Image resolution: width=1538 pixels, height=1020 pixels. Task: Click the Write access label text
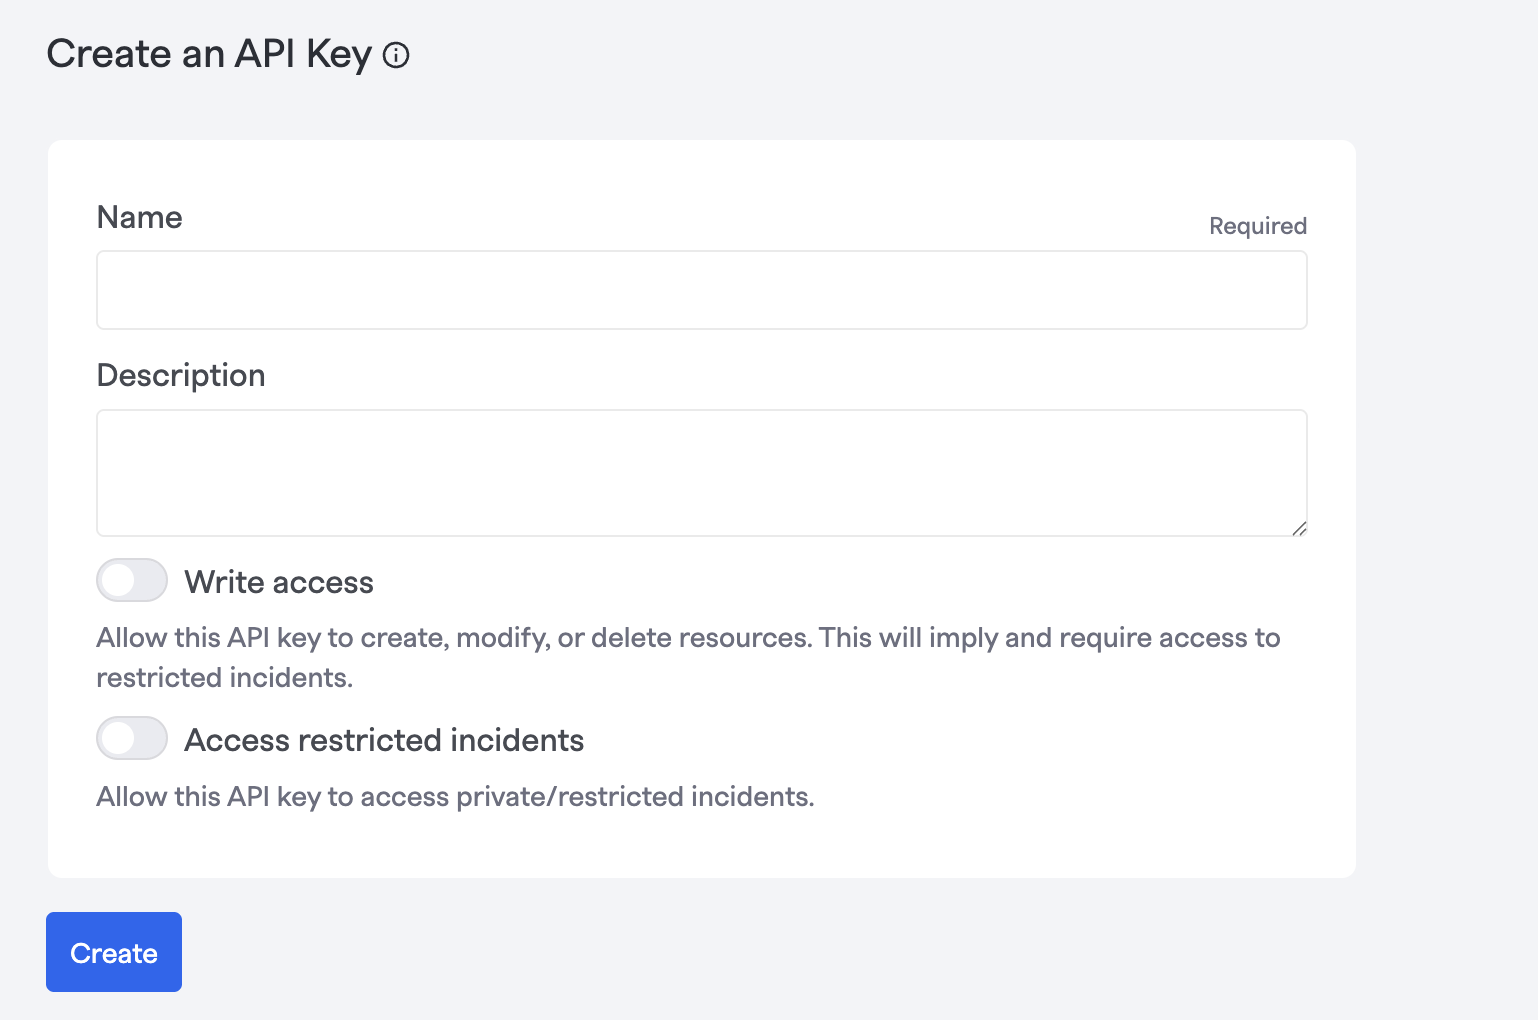coord(279,581)
